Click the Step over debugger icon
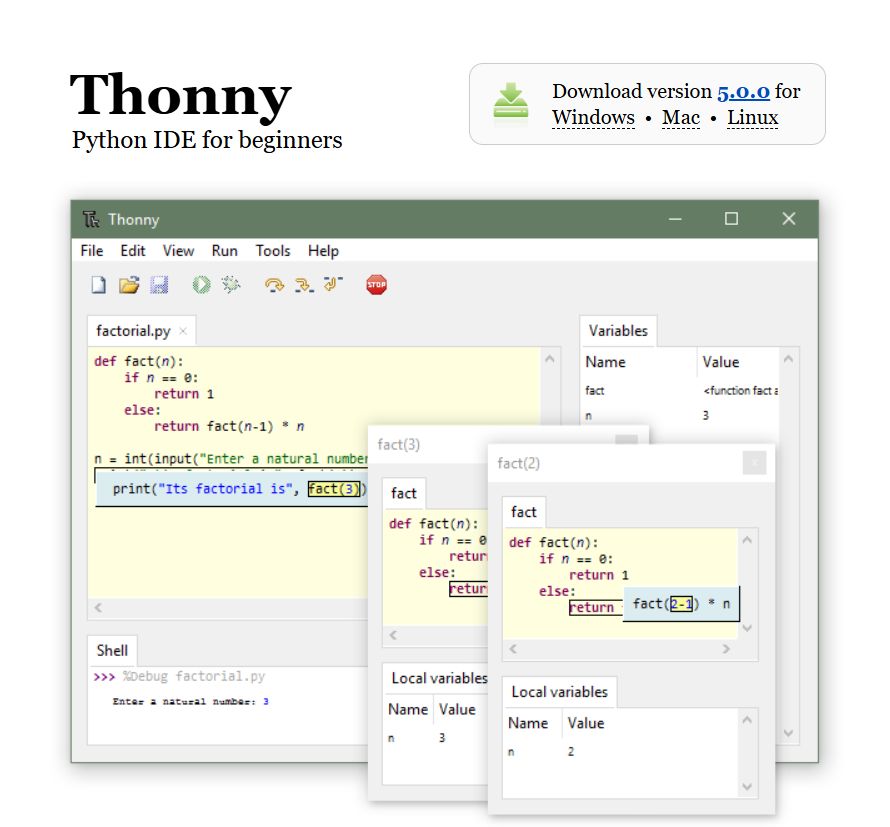The image size is (890, 827). click(x=275, y=284)
